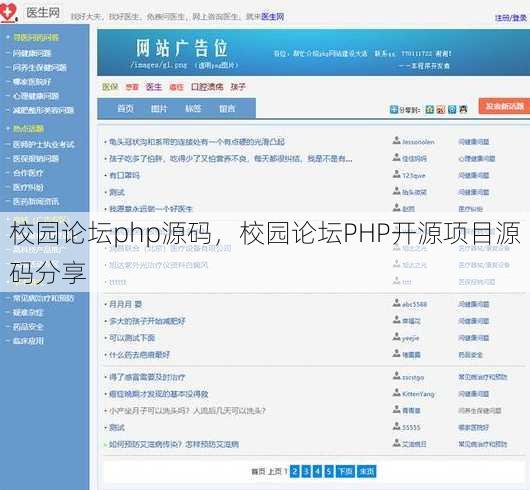Click the user icon next to KittenYang

pyautogui.click(x=396, y=392)
